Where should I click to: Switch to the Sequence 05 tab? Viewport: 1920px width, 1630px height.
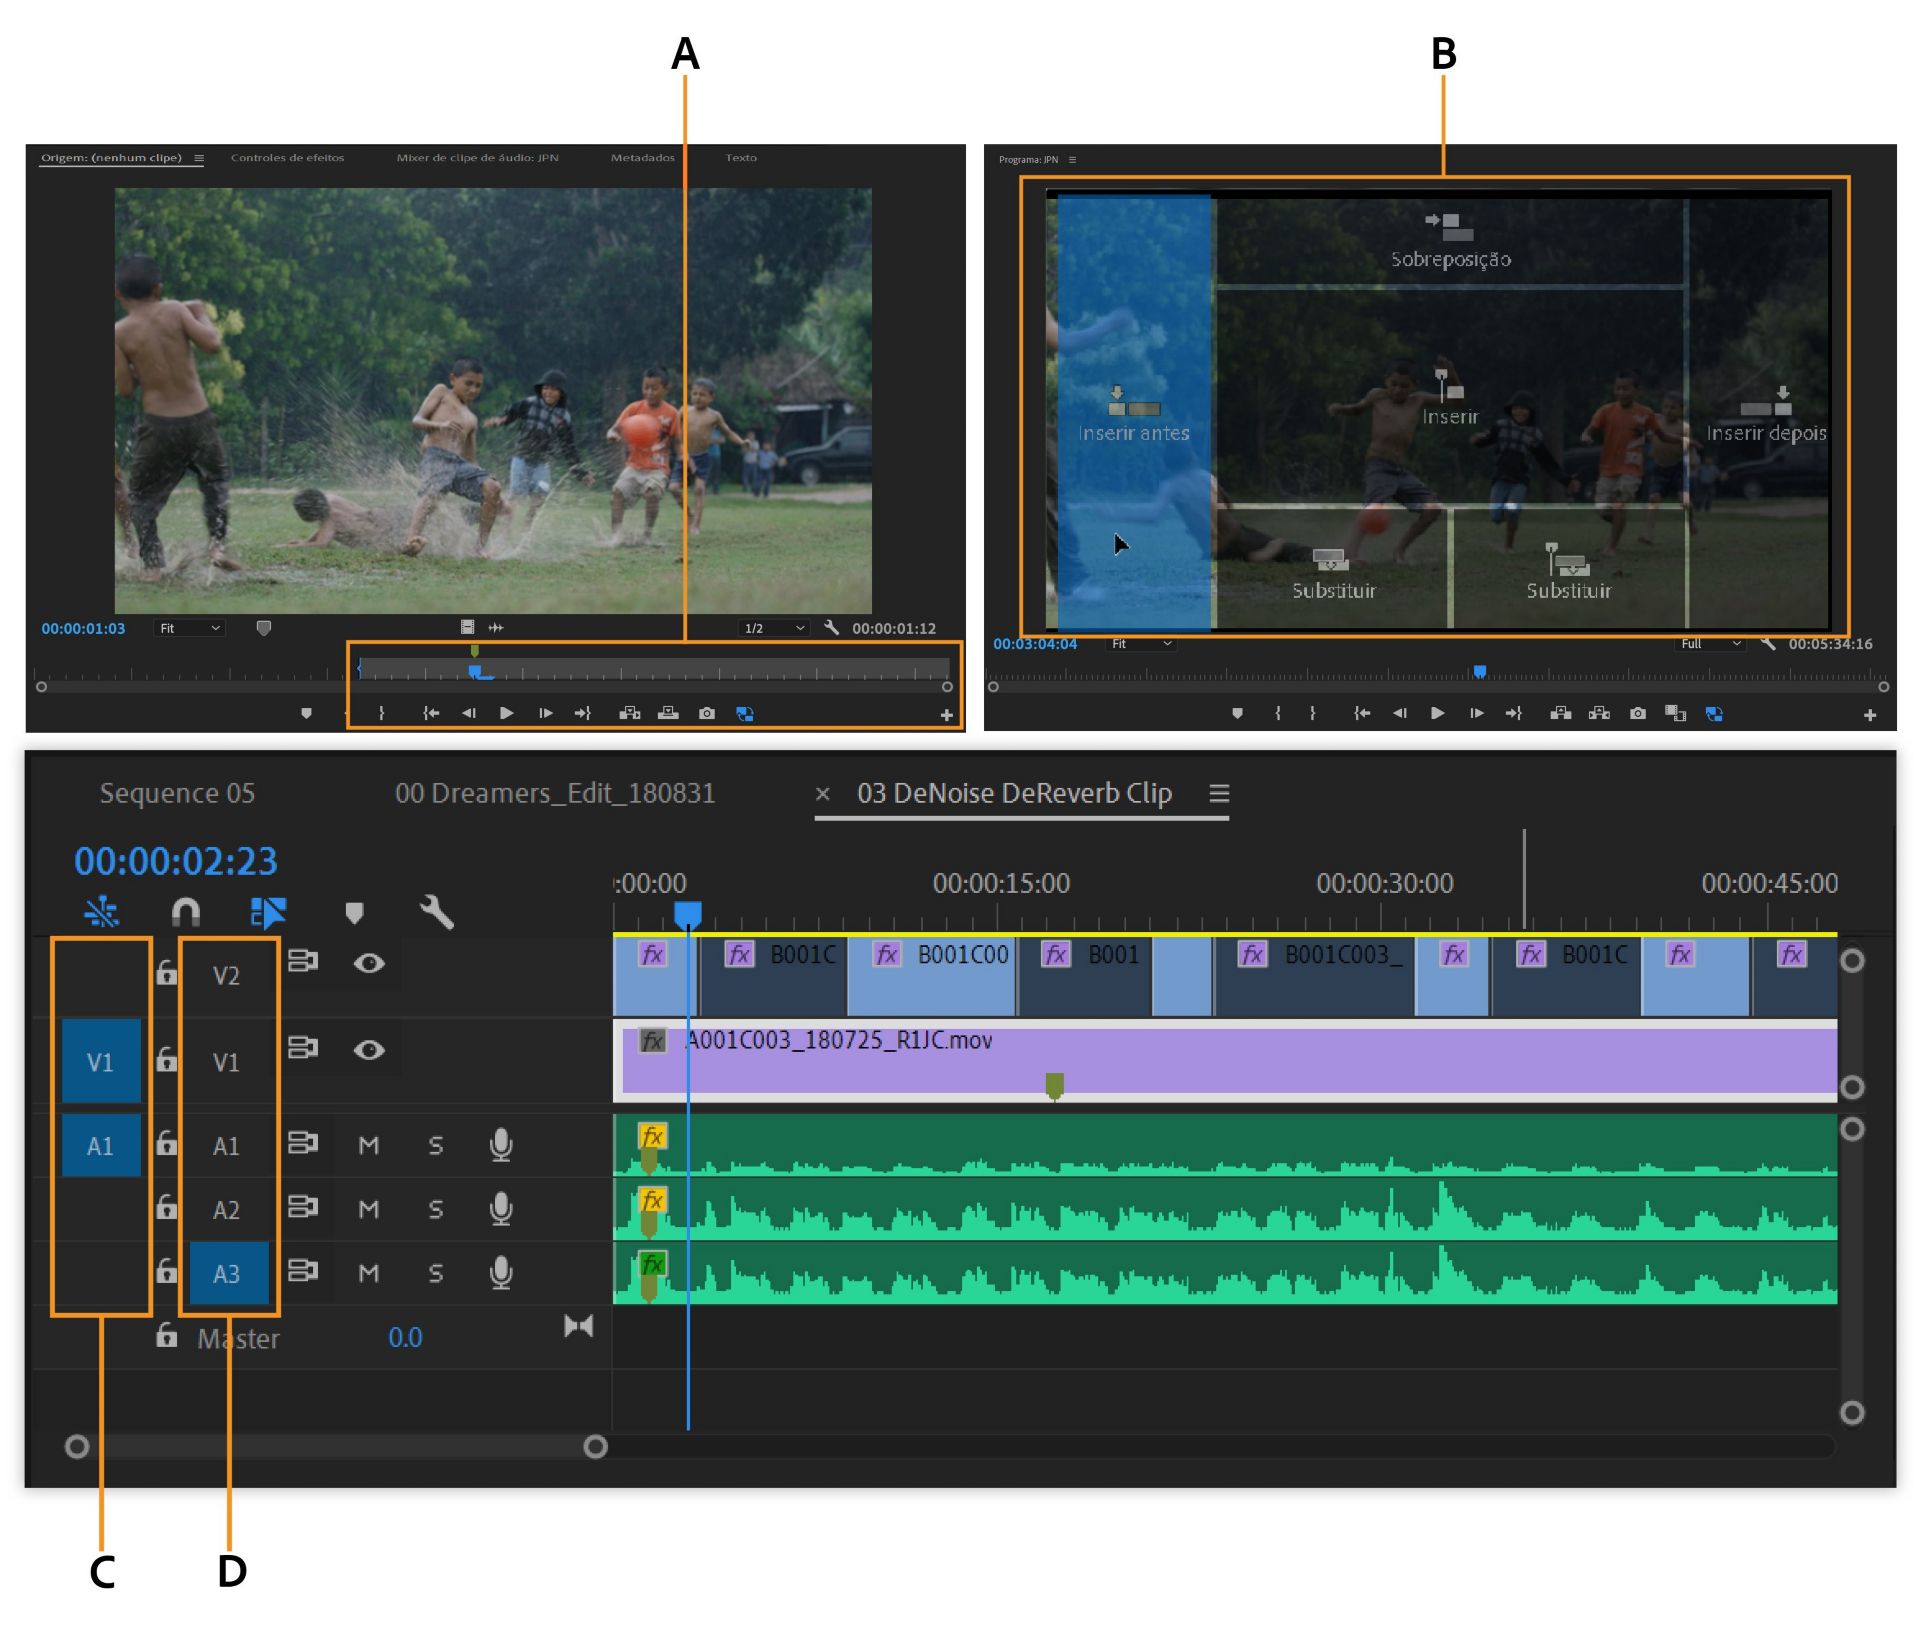click(x=177, y=793)
